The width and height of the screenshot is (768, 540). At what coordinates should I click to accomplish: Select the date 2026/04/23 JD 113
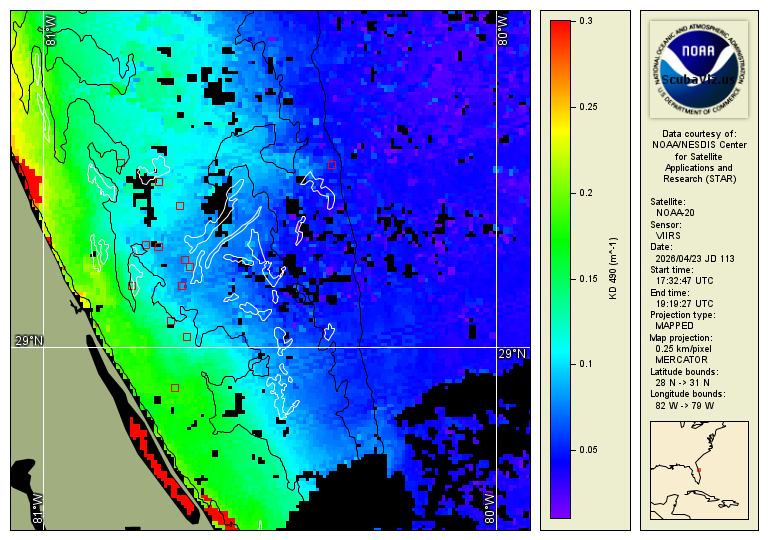(x=695, y=258)
